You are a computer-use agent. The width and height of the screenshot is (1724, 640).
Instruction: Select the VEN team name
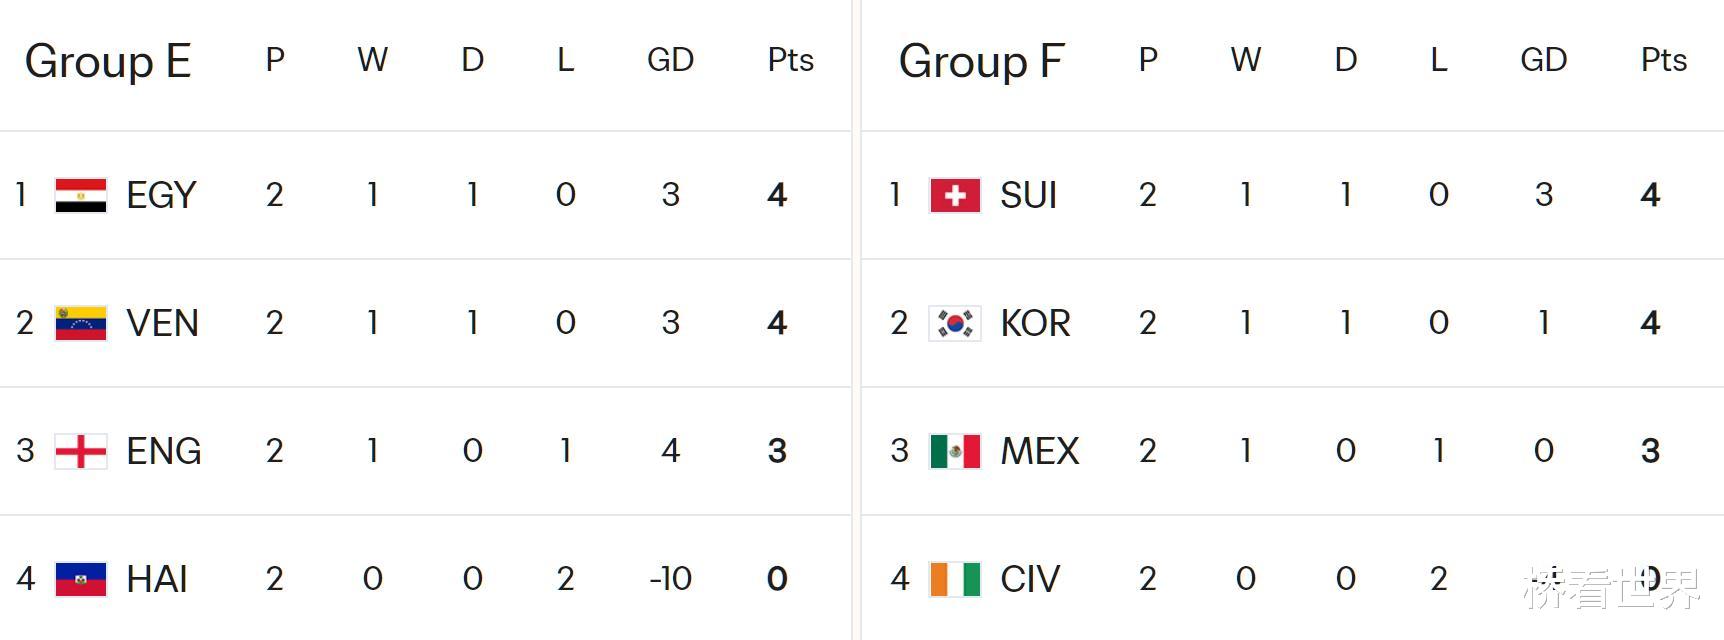(x=162, y=323)
